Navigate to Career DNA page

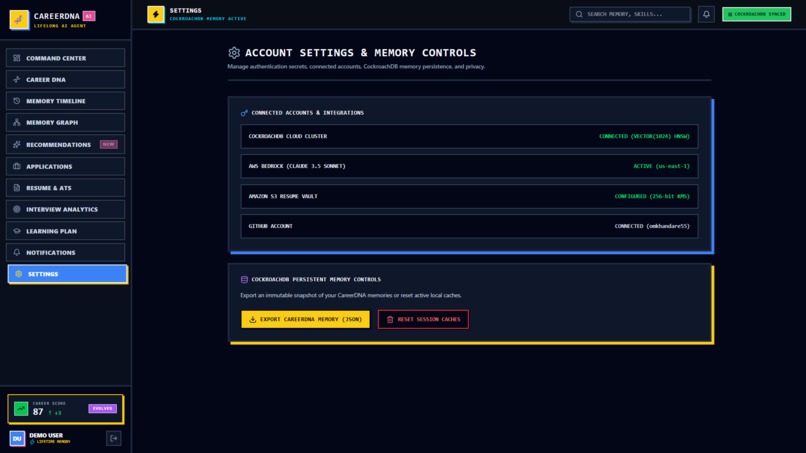(65, 80)
